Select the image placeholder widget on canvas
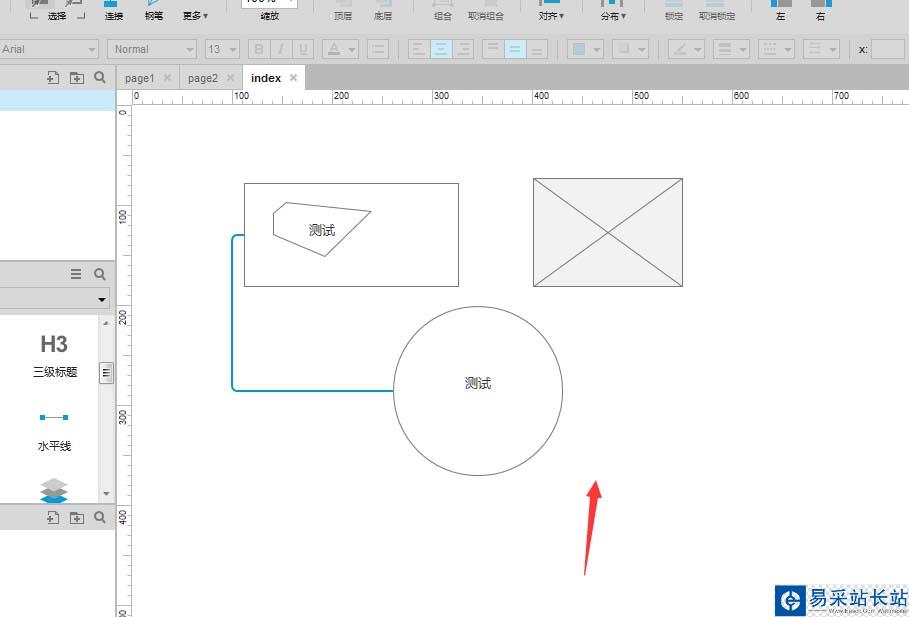This screenshot has width=909, height=617. (x=608, y=232)
